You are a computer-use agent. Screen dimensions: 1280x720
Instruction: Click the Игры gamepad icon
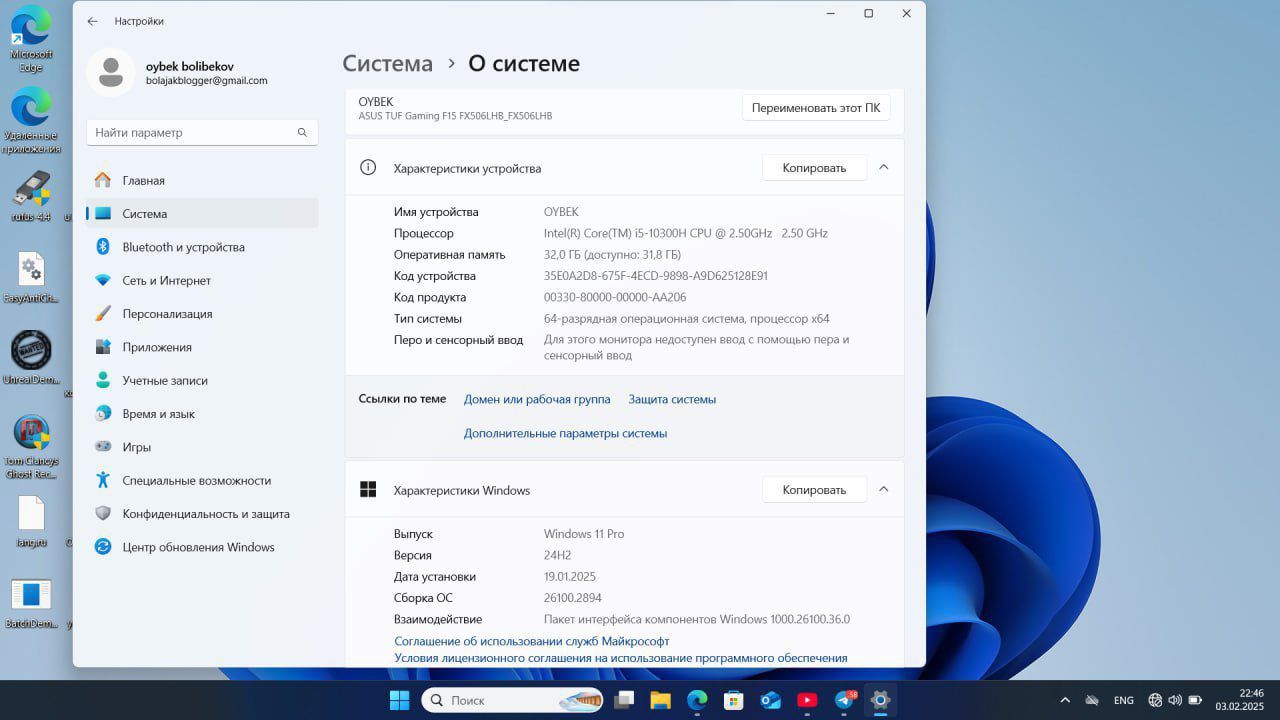(x=103, y=447)
